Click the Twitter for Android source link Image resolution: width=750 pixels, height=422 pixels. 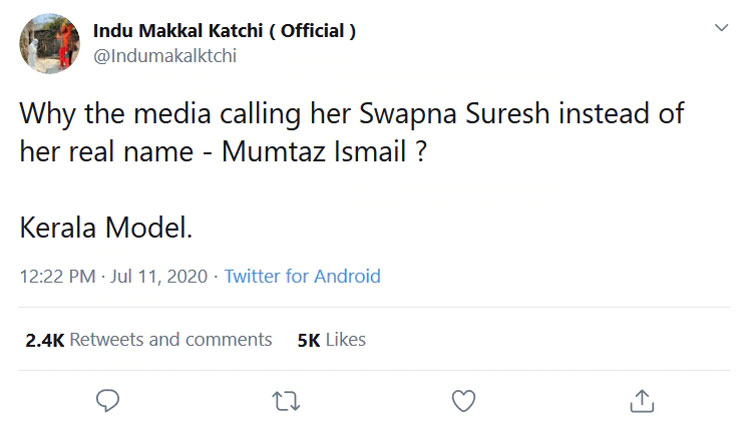tap(302, 276)
